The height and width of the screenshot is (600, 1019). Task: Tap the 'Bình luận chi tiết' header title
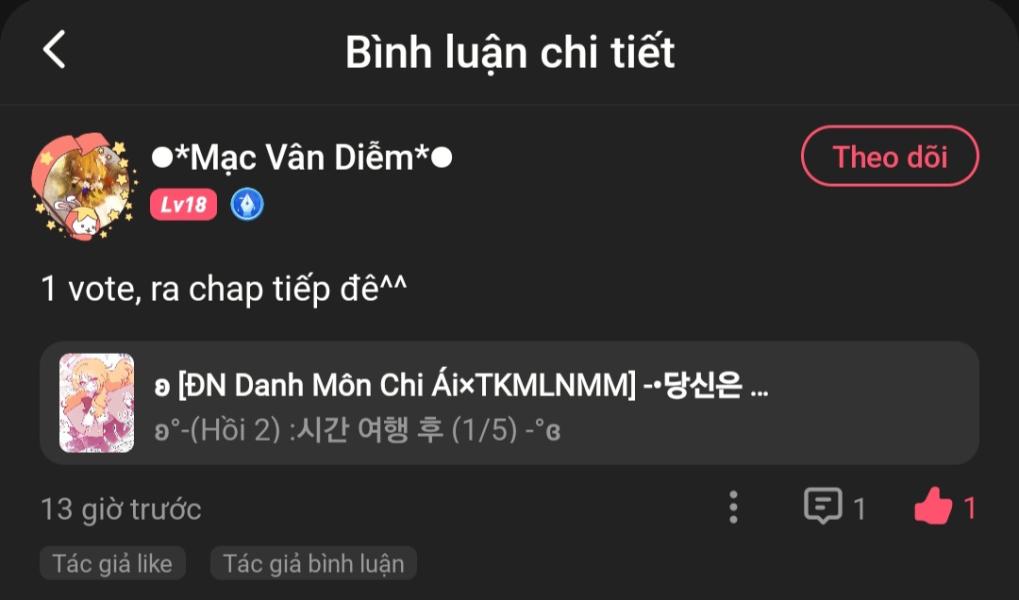tap(510, 52)
